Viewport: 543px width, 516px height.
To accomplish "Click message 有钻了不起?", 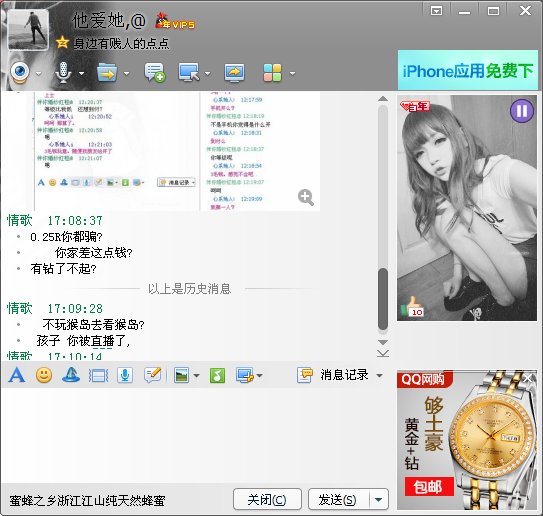I will pos(63,269).
